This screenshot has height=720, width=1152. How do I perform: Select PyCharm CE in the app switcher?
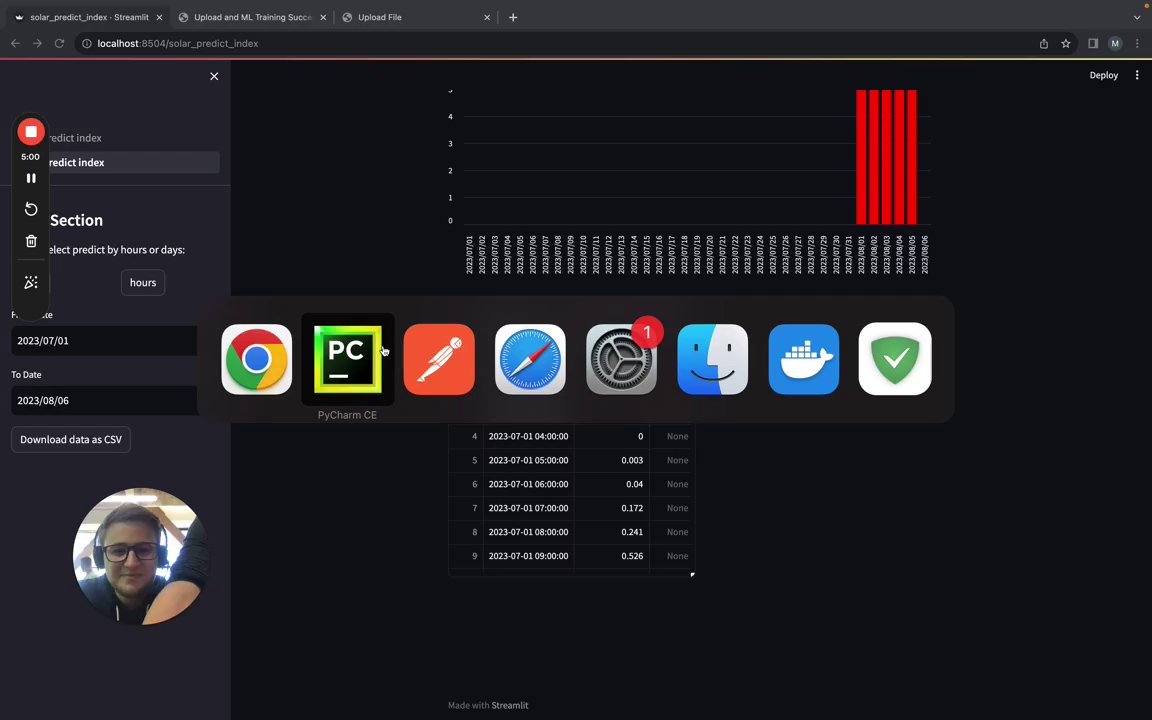tap(348, 359)
